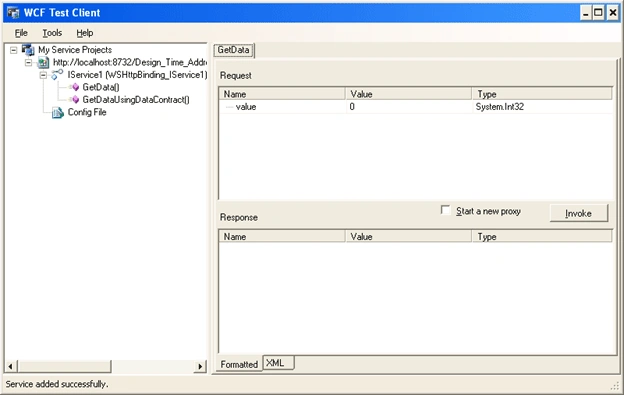The height and width of the screenshot is (395, 624).
Task: Select the GetDataUsingDataContract() operation label
Action: tap(136, 99)
